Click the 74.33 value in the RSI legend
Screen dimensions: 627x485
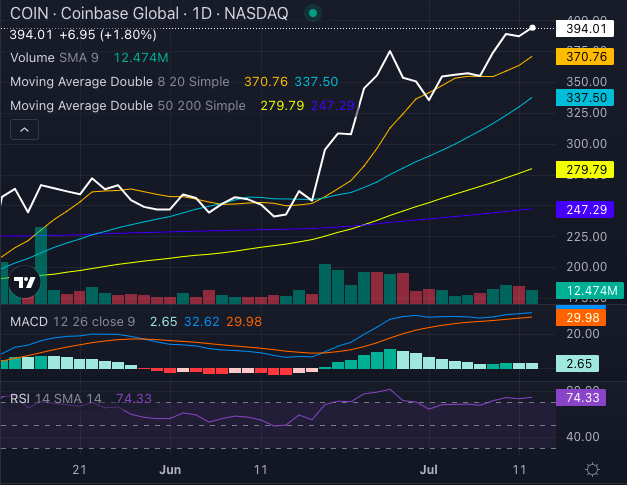point(134,399)
